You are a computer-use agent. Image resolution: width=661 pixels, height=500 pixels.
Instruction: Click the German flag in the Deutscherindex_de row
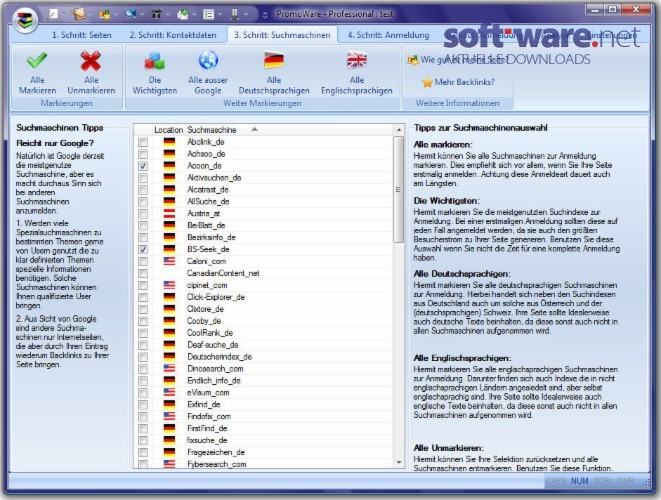169,357
